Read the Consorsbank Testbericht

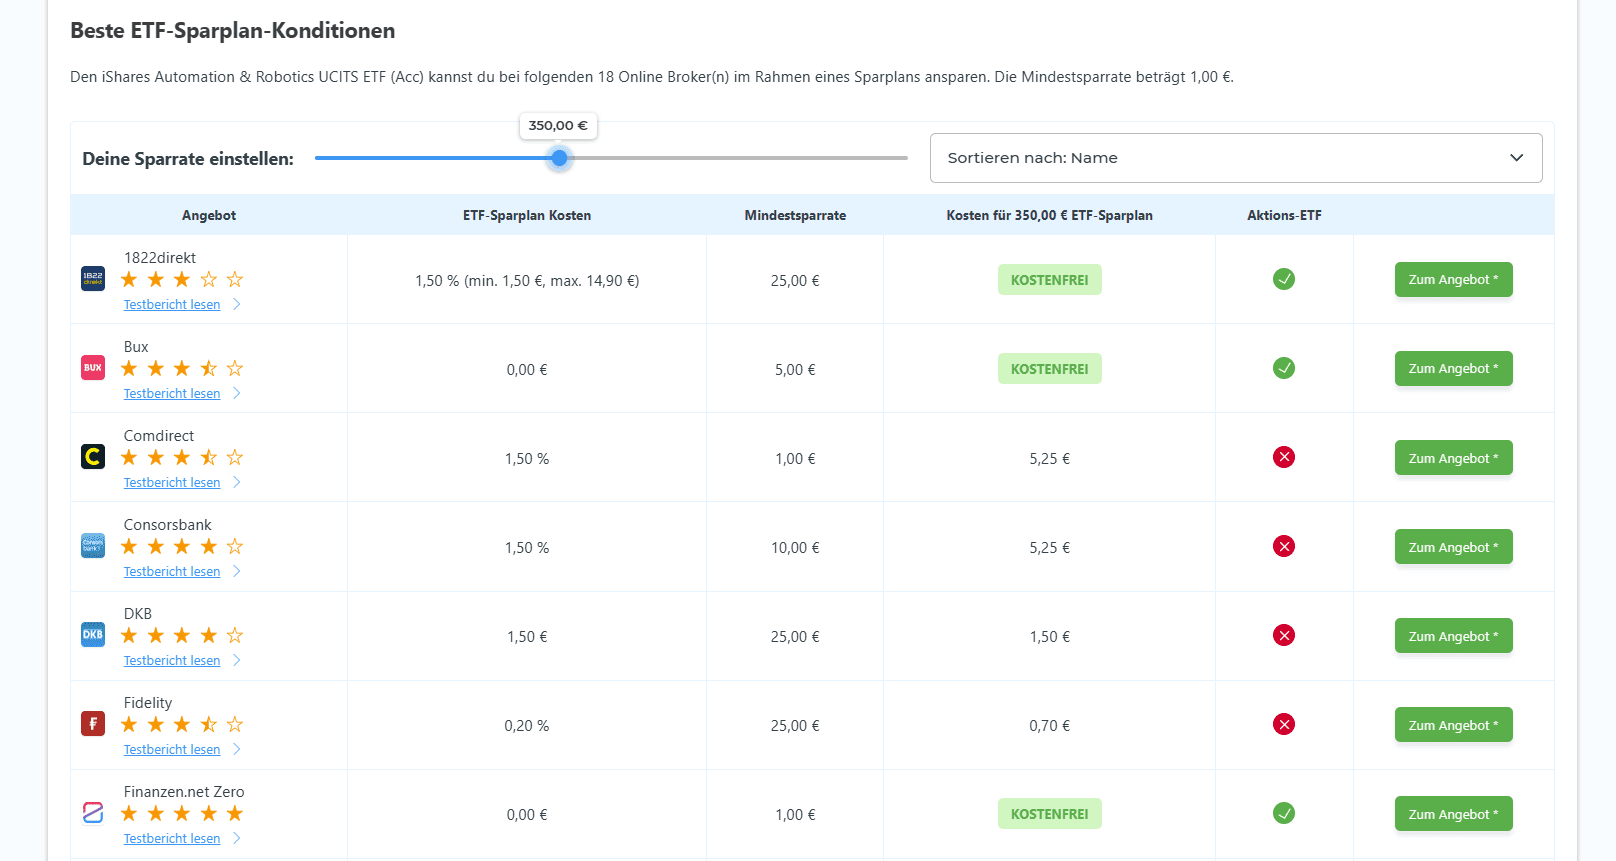(x=172, y=572)
